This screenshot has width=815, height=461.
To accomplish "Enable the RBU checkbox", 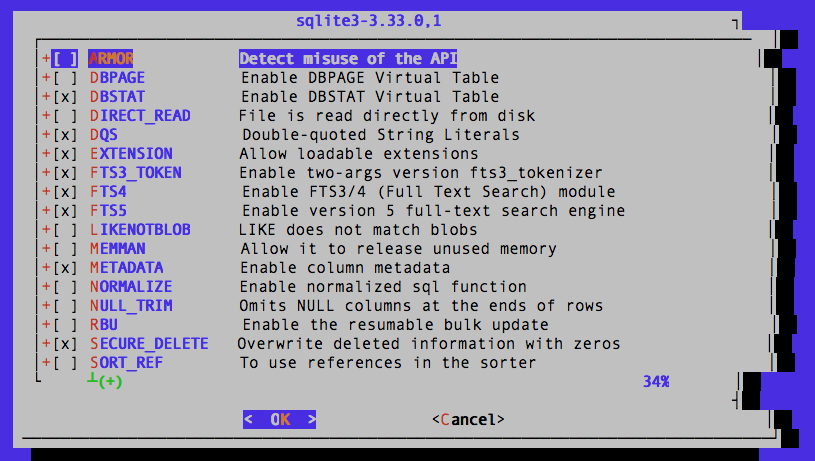I will coord(64,325).
